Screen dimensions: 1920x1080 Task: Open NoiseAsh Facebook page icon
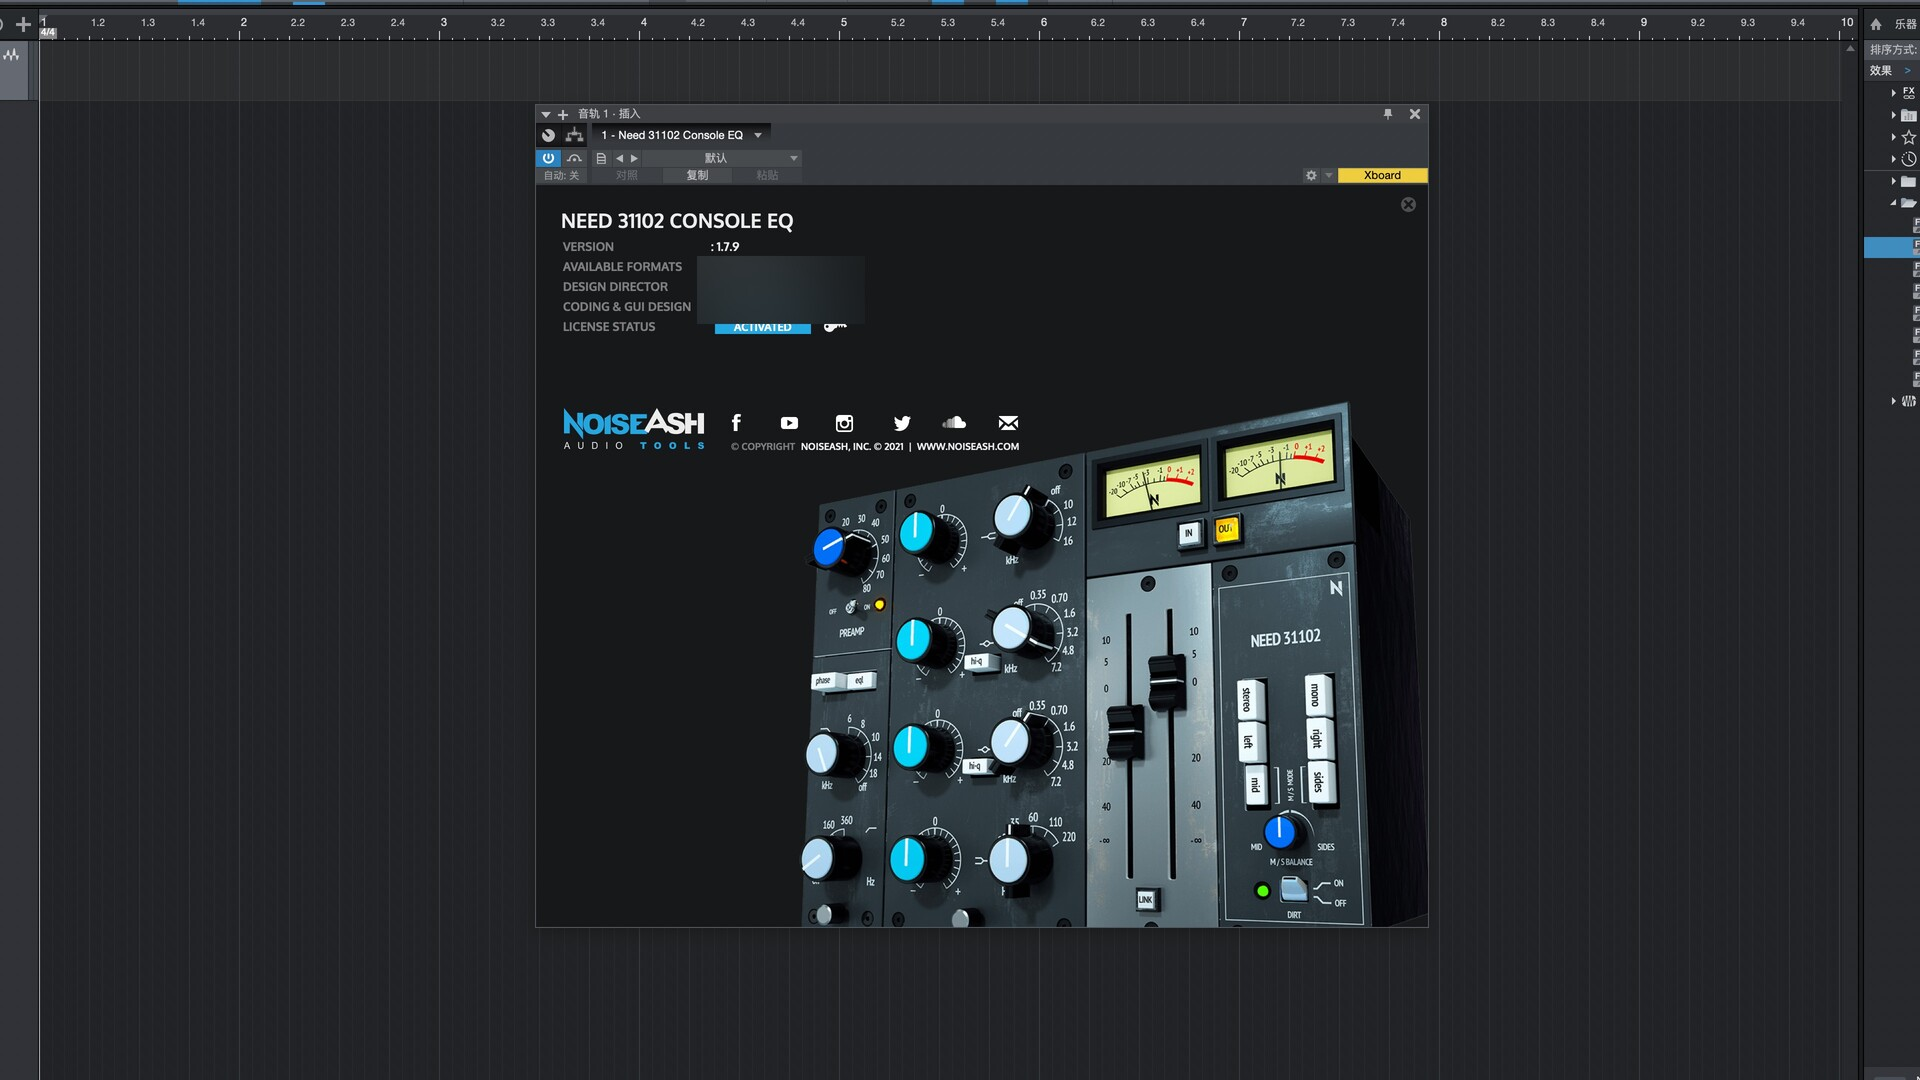pyautogui.click(x=736, y=423)
